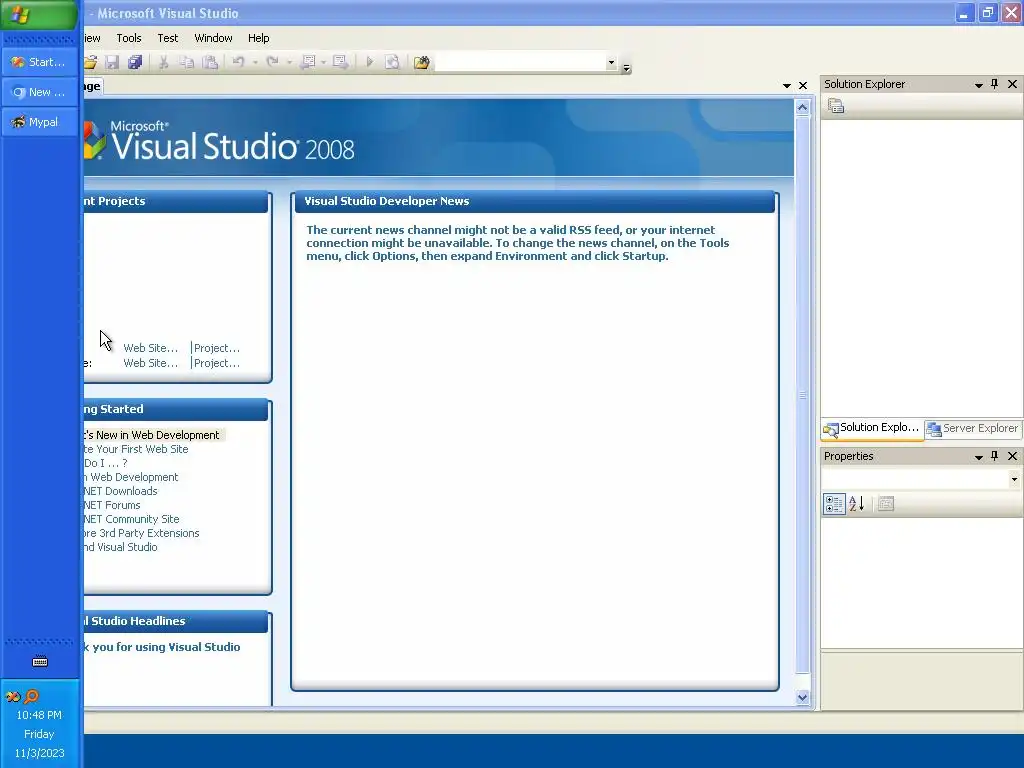The image size is (1024, 768).
Task: Open the Windows Start button
Action: 39,14
